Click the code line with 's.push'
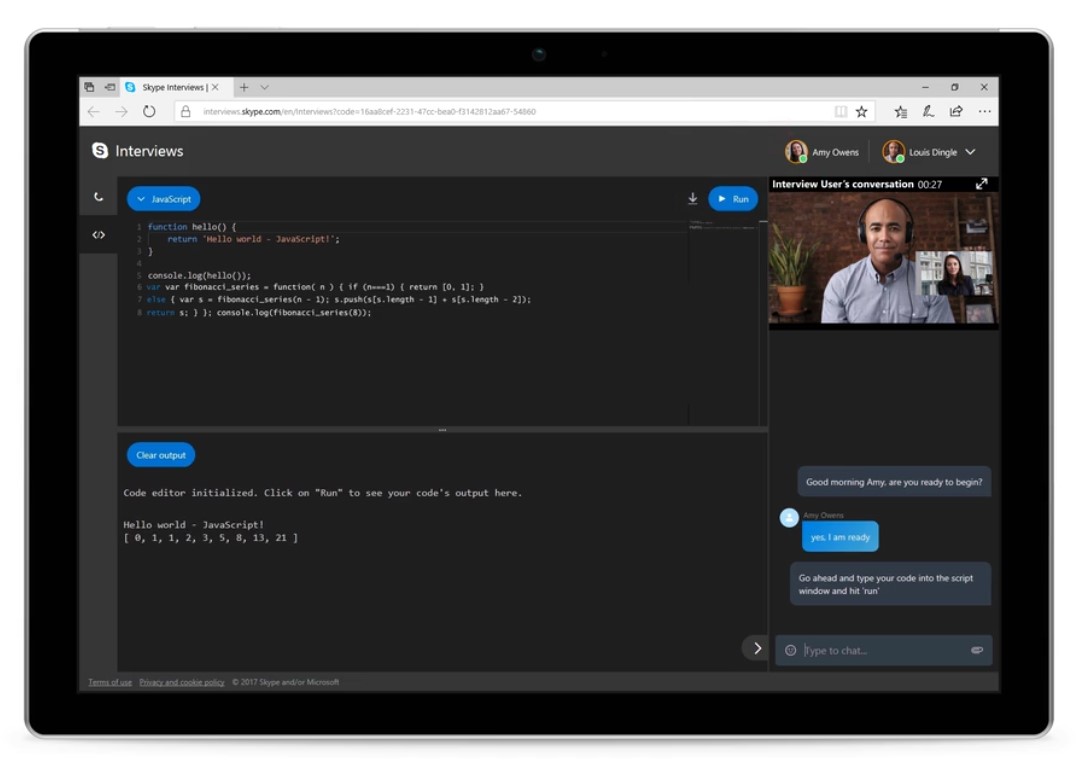This screenshot has width=1080, height=768. click(339, 300)
